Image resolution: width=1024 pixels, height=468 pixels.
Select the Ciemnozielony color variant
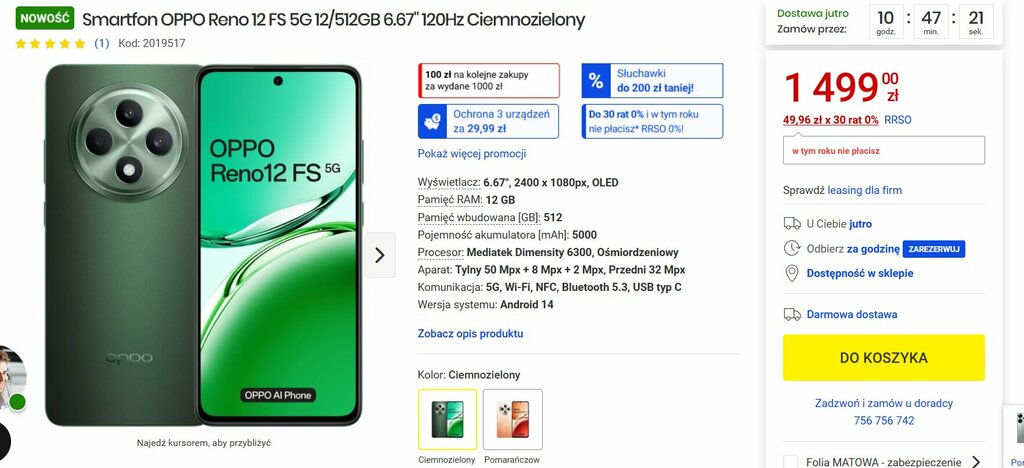(447, 419)
